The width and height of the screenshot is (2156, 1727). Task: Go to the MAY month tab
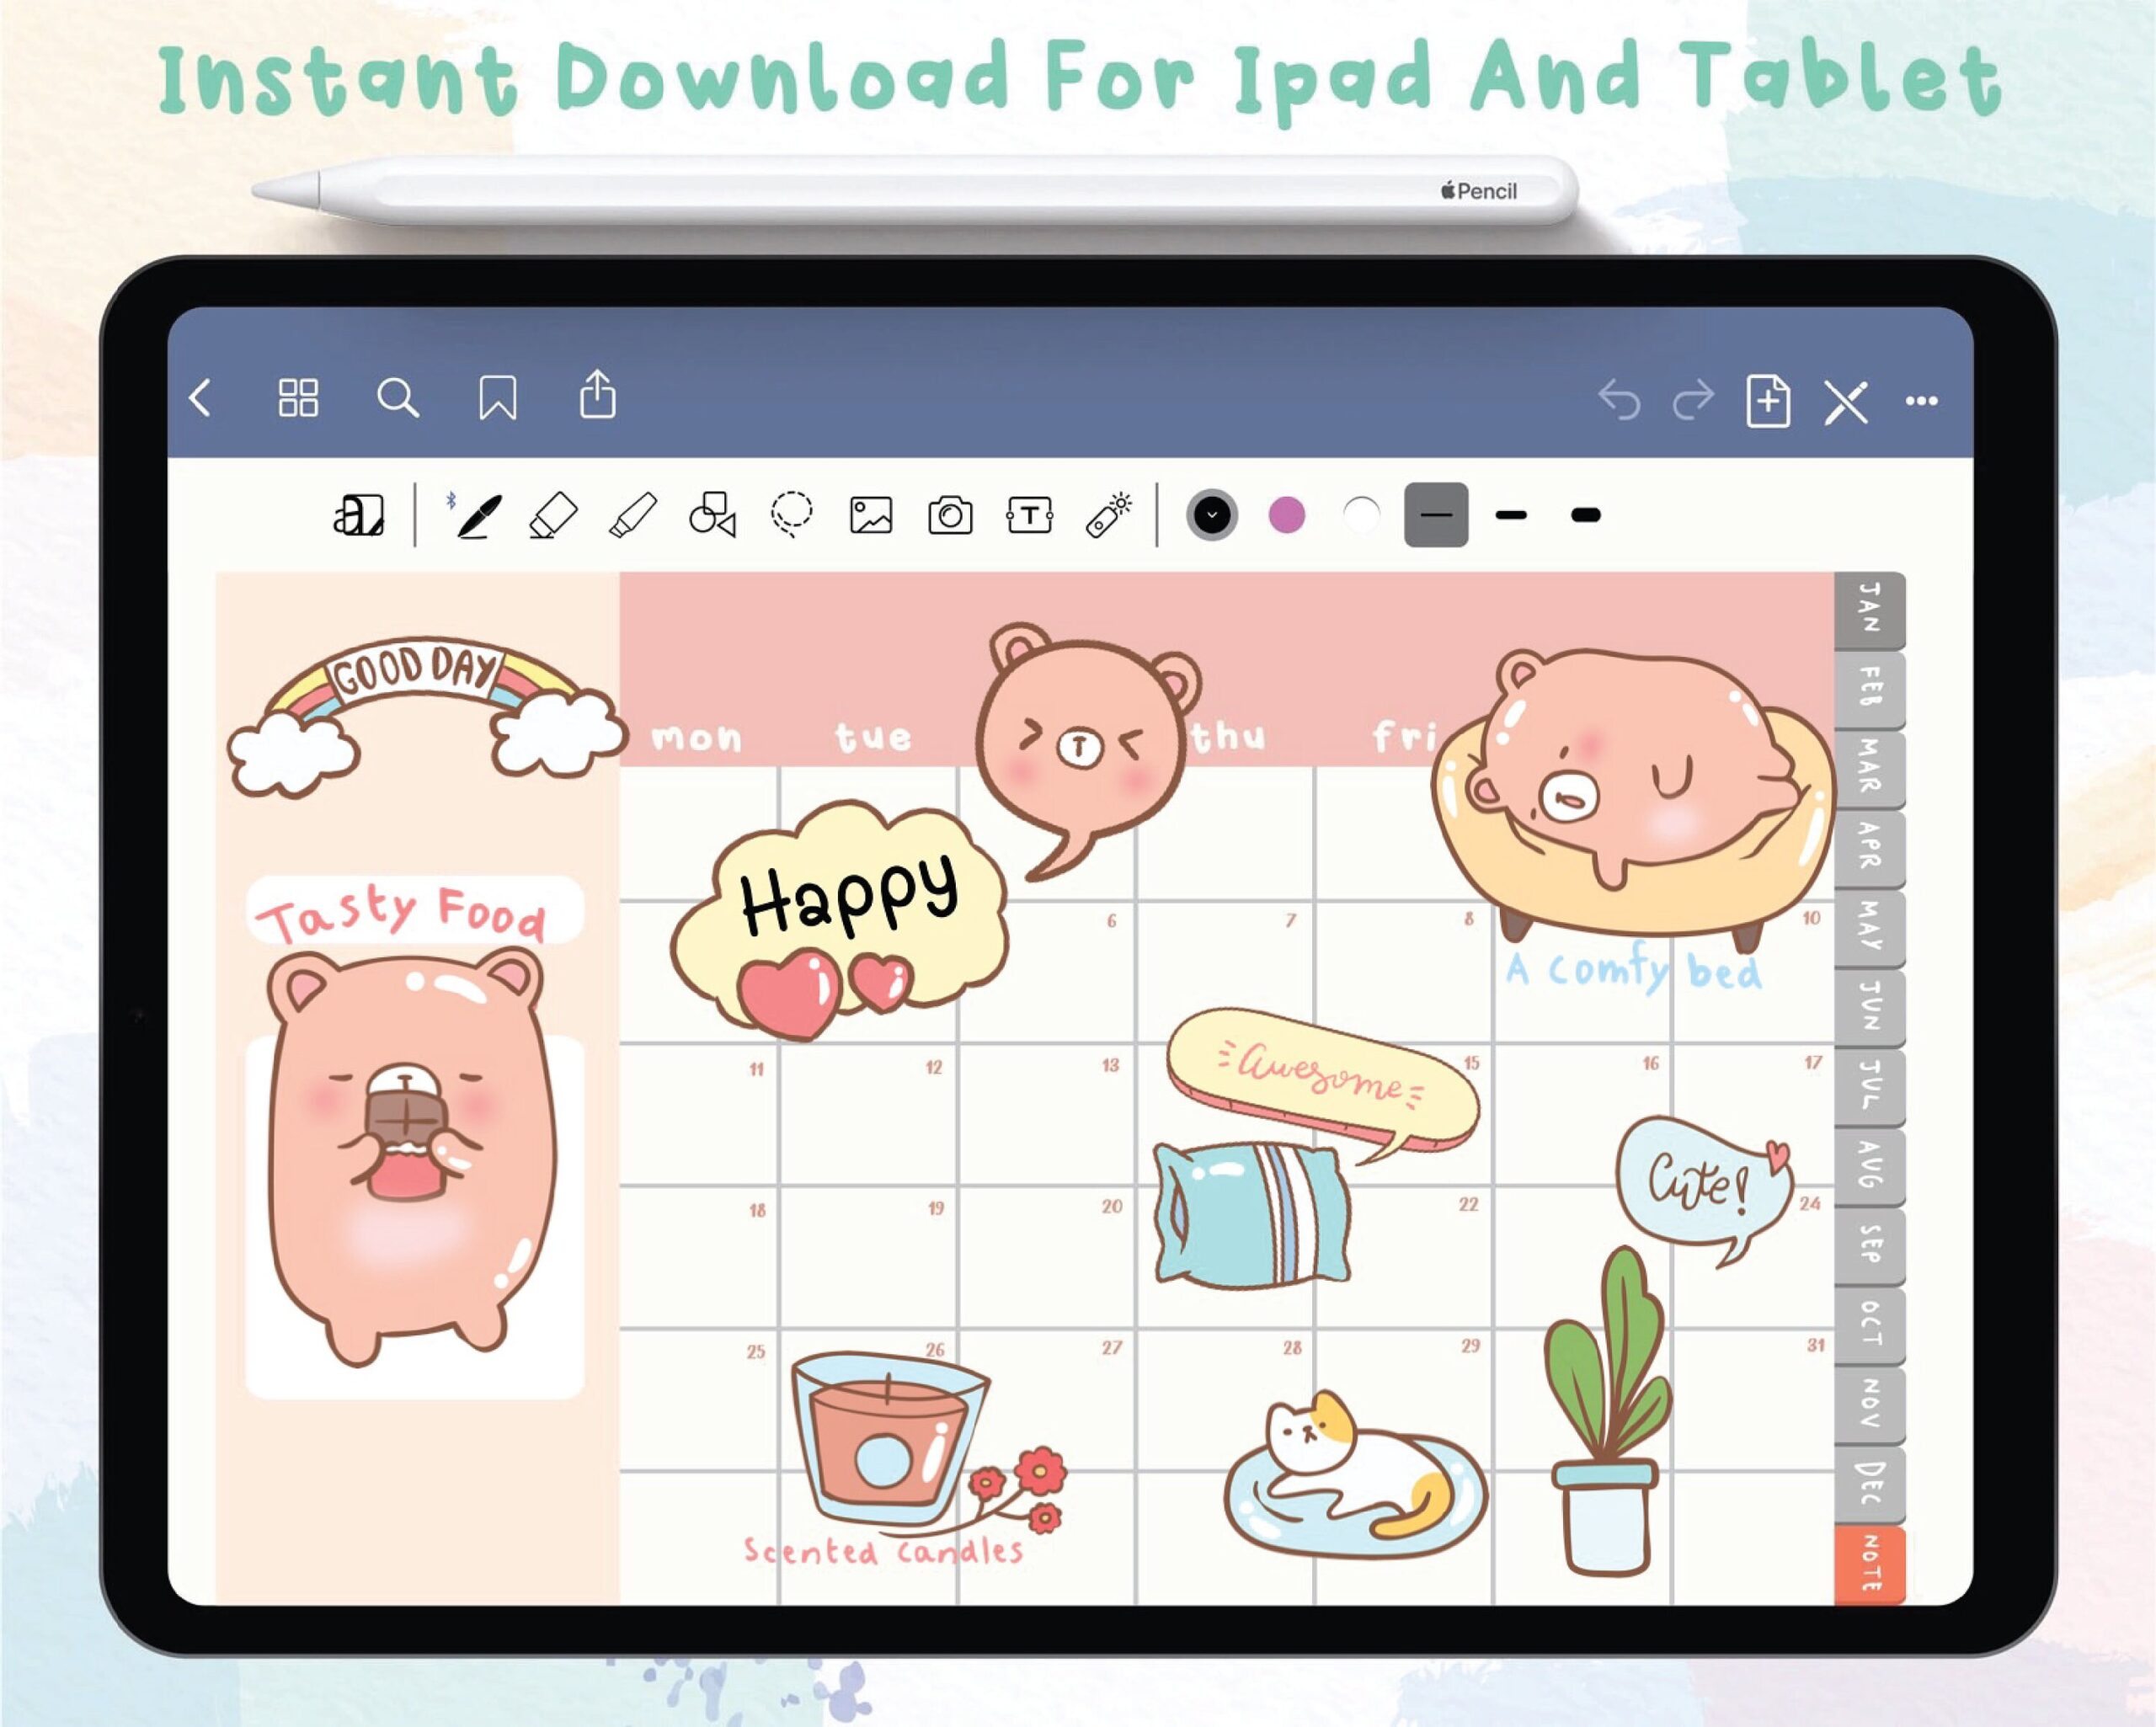click(x=1869, y=928)
